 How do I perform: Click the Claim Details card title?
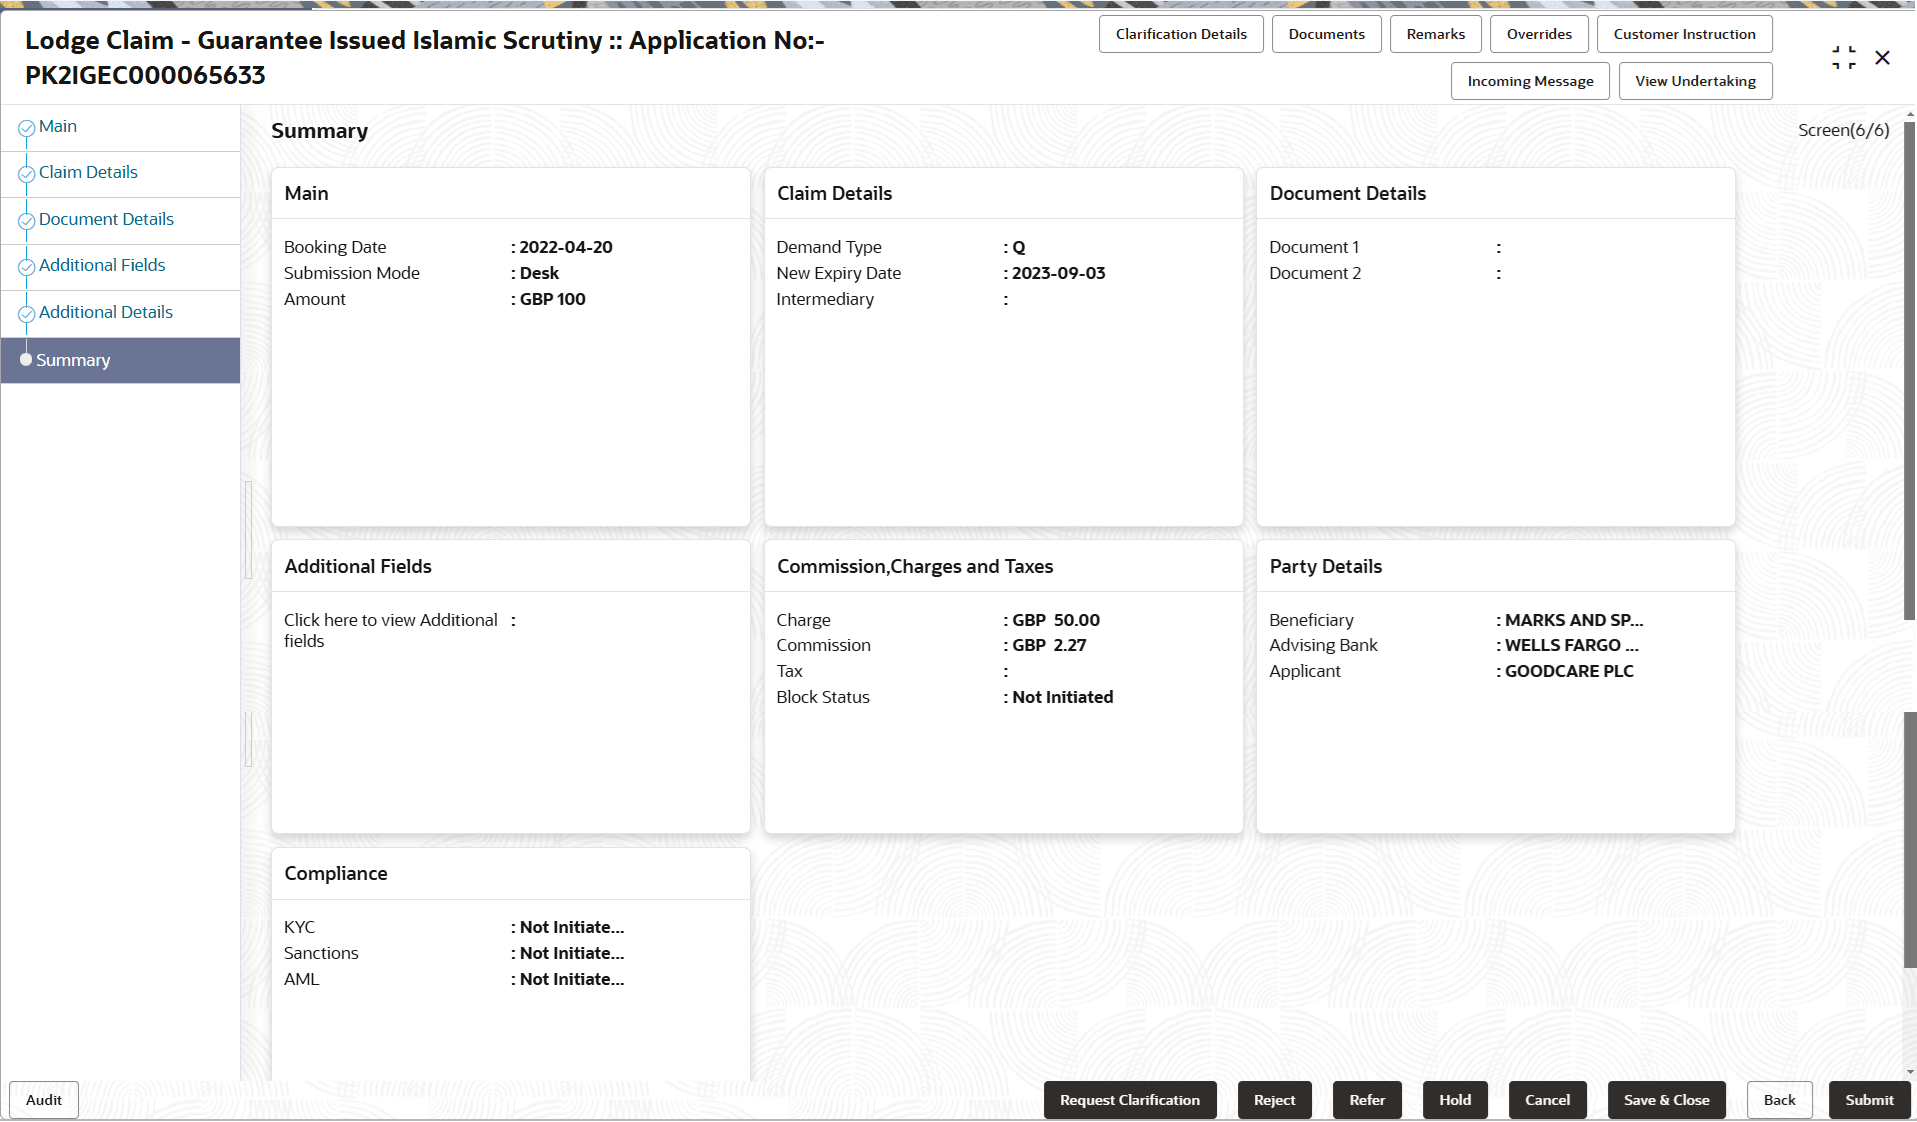click(x=834, y=193)
